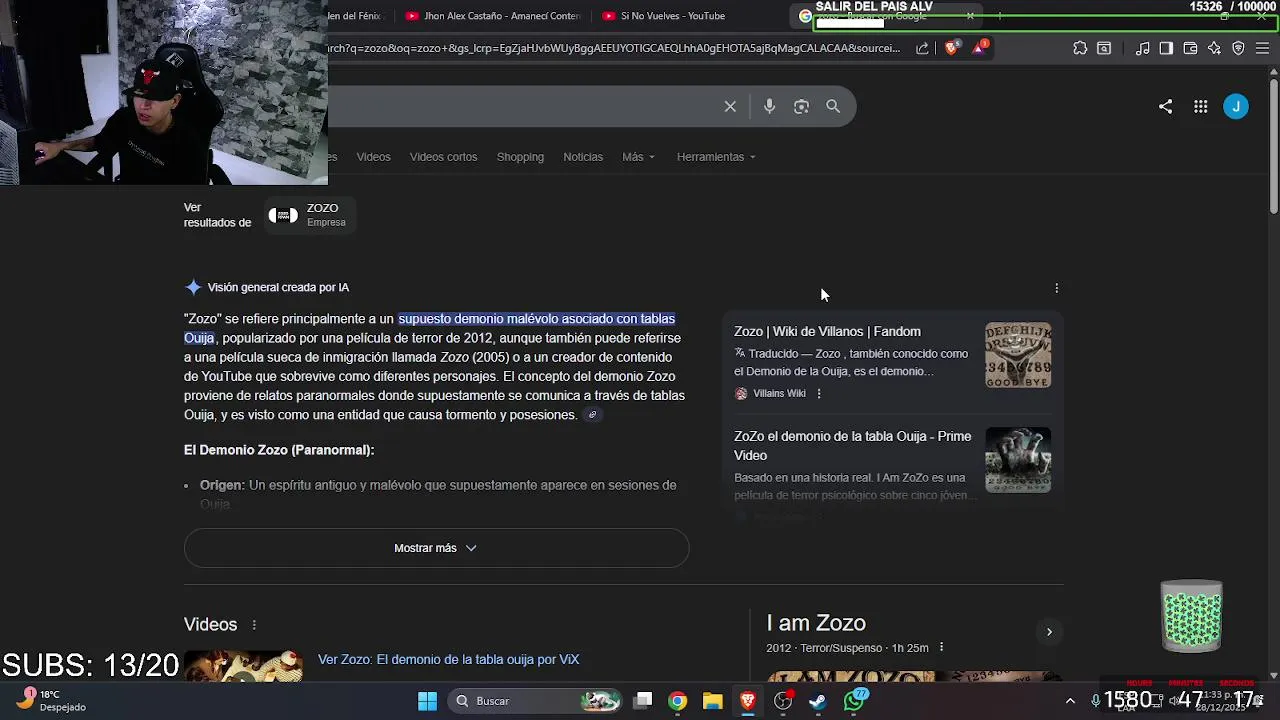Open Windows Start menu
1280x720 pixels.
pyautogui.click(x=427, y=701)
